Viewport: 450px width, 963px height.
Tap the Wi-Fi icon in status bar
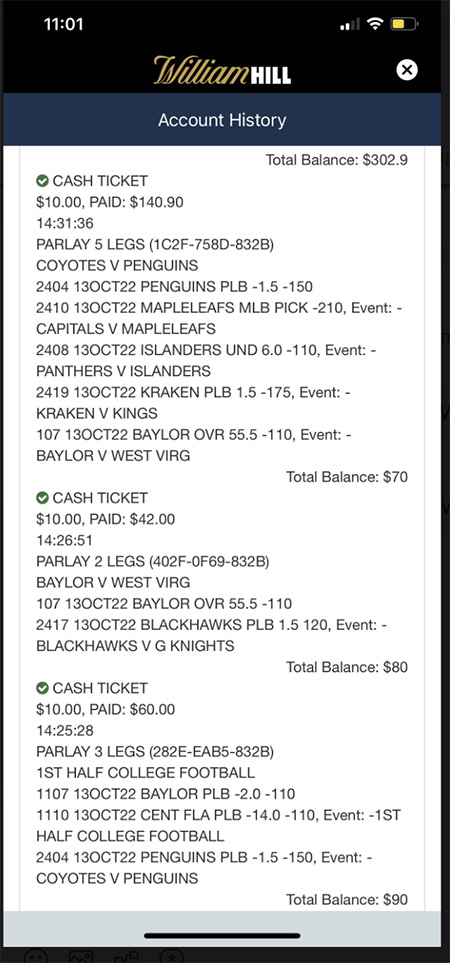pyautogui.click(x=374, y=24)
